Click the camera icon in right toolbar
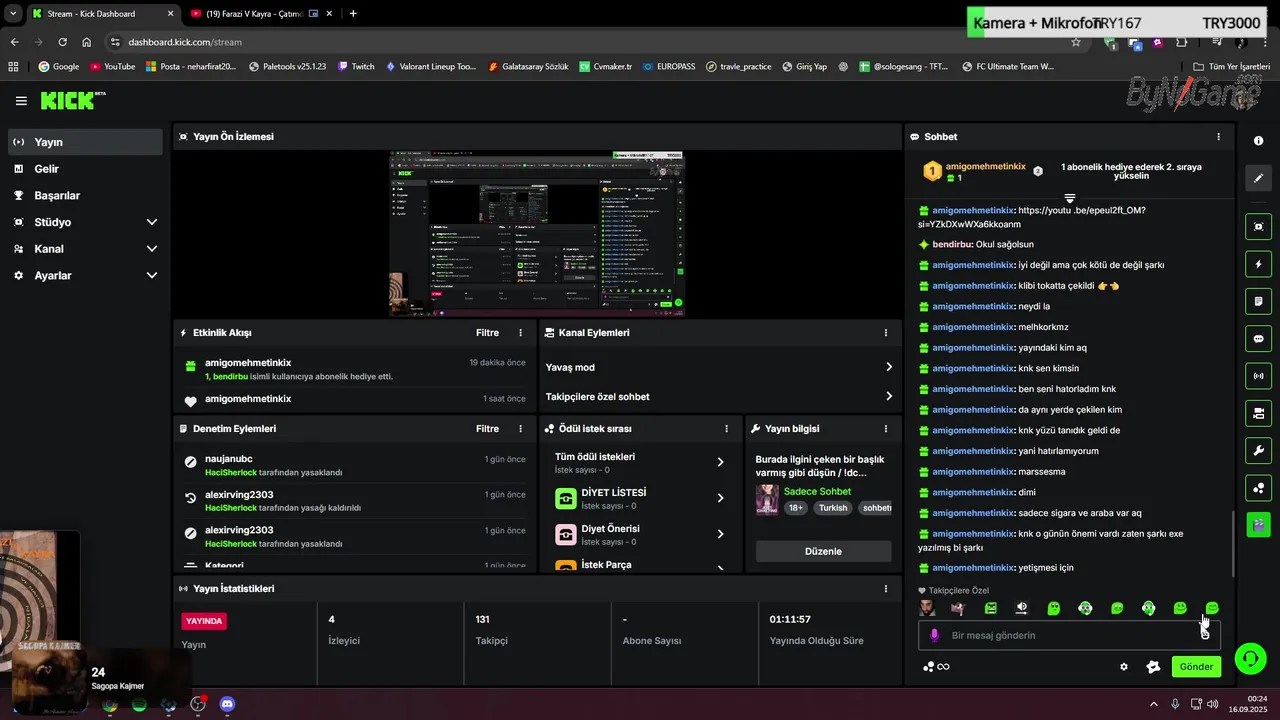The height and width of the screenshot is (720, 1280). point(1259,413)
